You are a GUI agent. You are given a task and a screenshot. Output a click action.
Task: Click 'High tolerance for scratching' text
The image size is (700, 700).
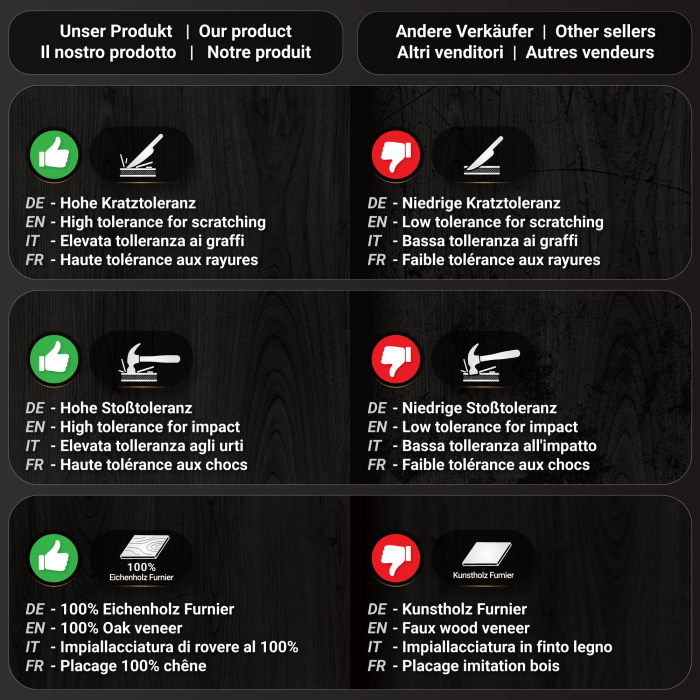[163, 222]
